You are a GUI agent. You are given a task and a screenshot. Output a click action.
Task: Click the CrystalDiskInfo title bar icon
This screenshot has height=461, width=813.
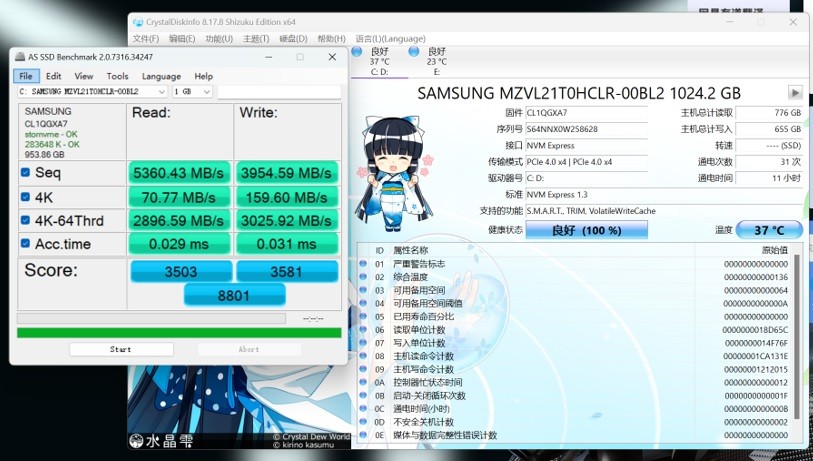[138, 22]
